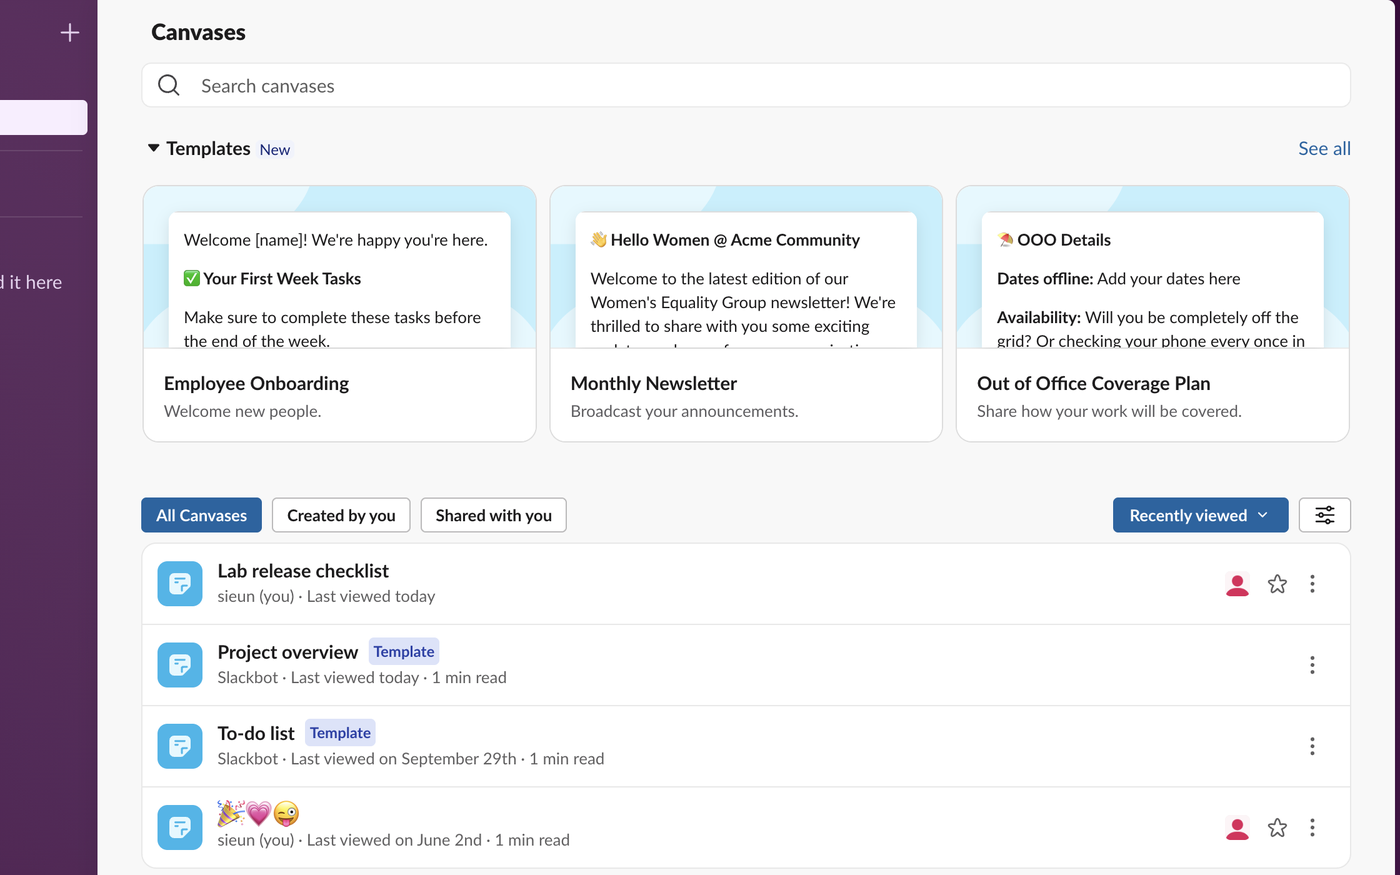Click the Canvases page heading

tap(198, 32)
